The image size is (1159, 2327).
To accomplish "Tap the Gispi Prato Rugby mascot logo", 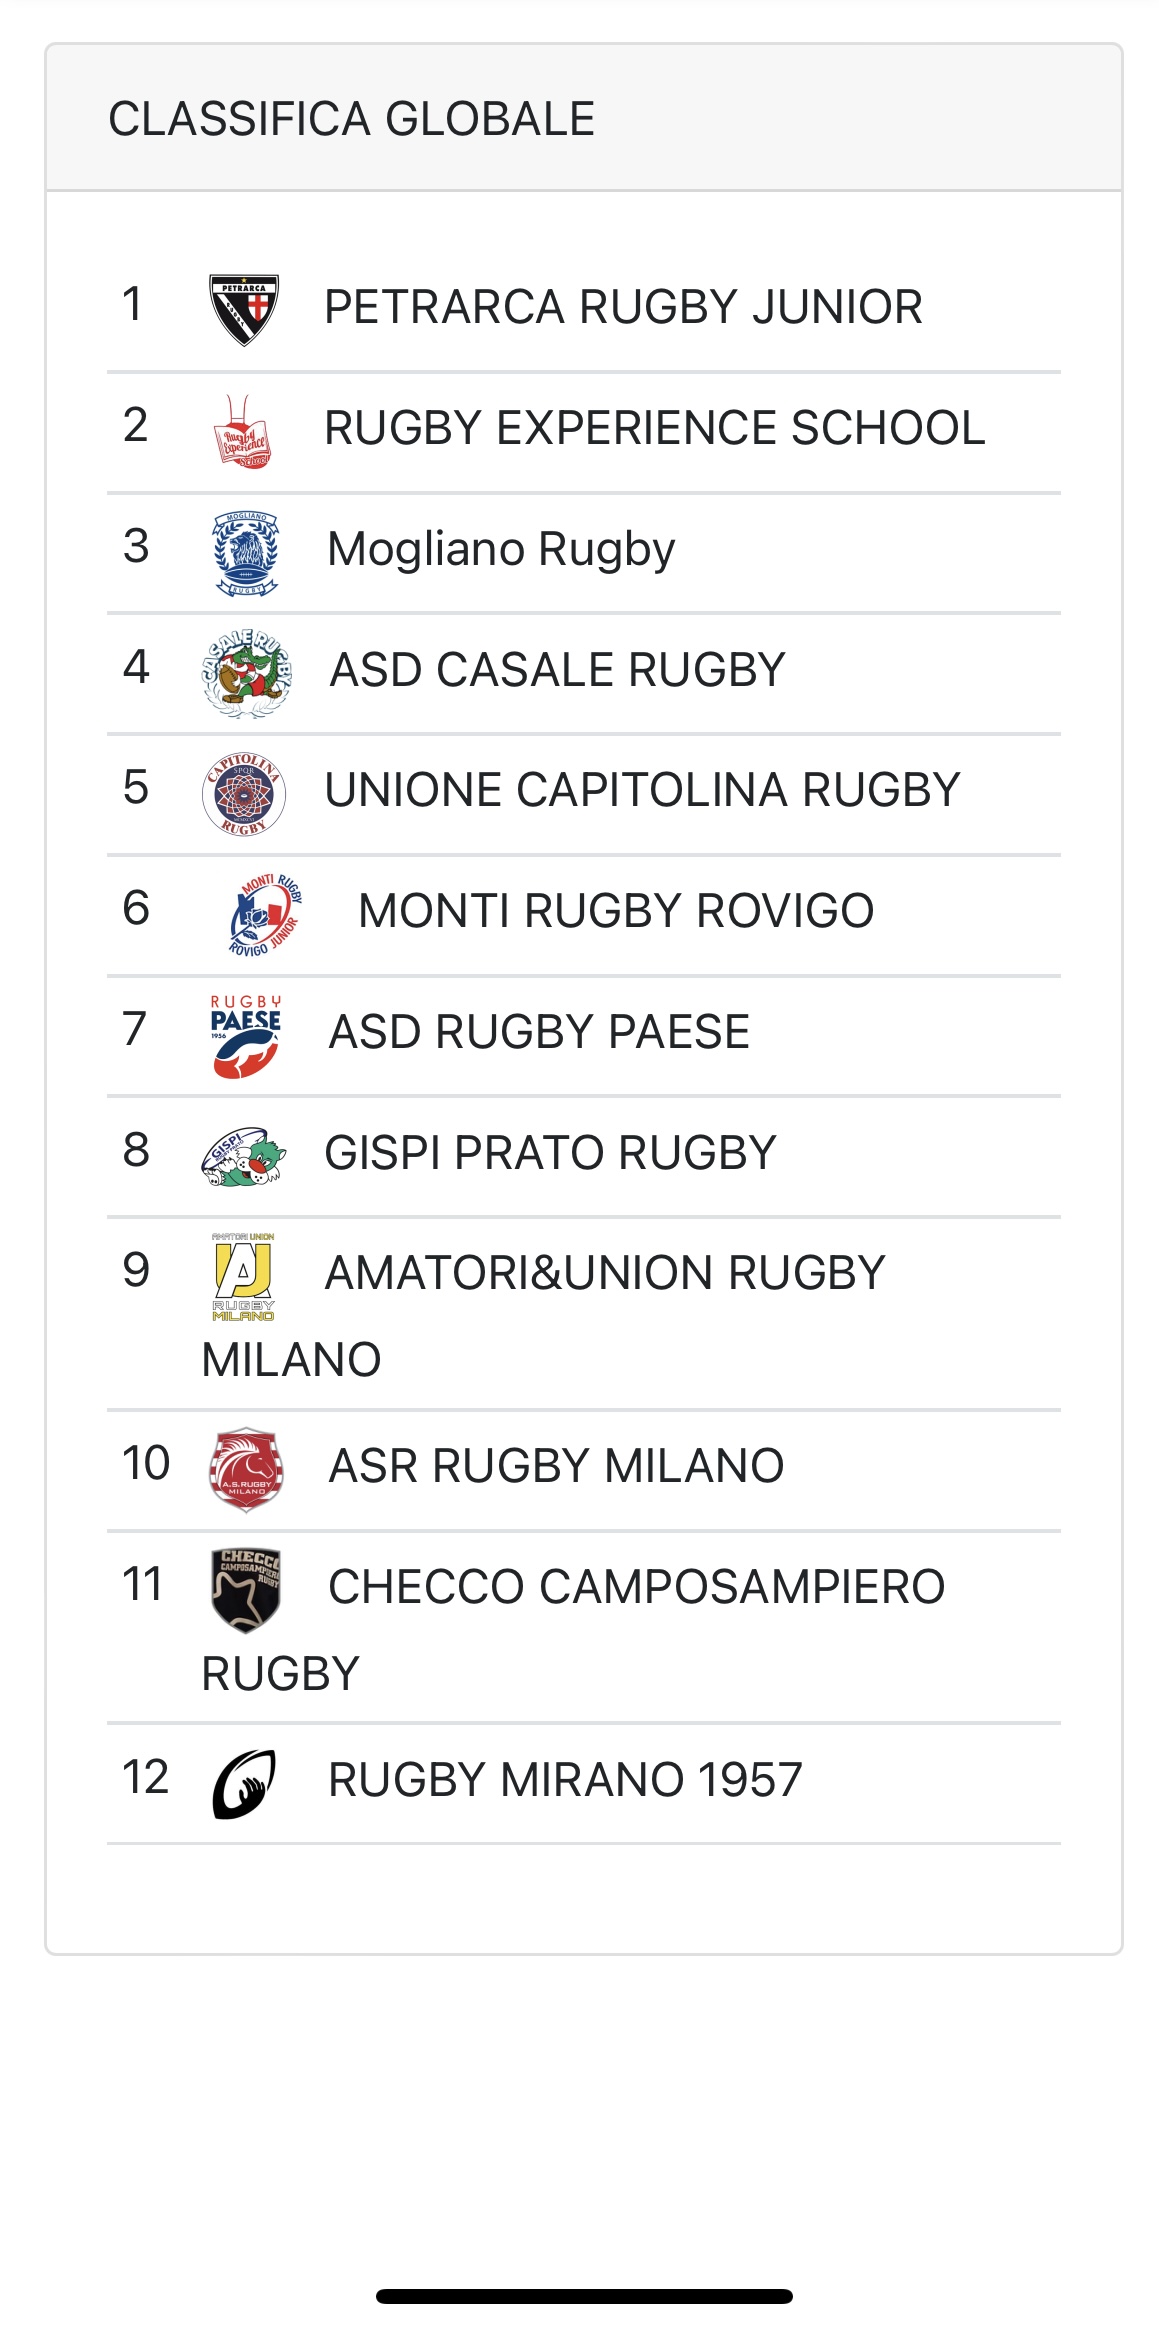I will pyautogui.click(x=244, y=1157).
